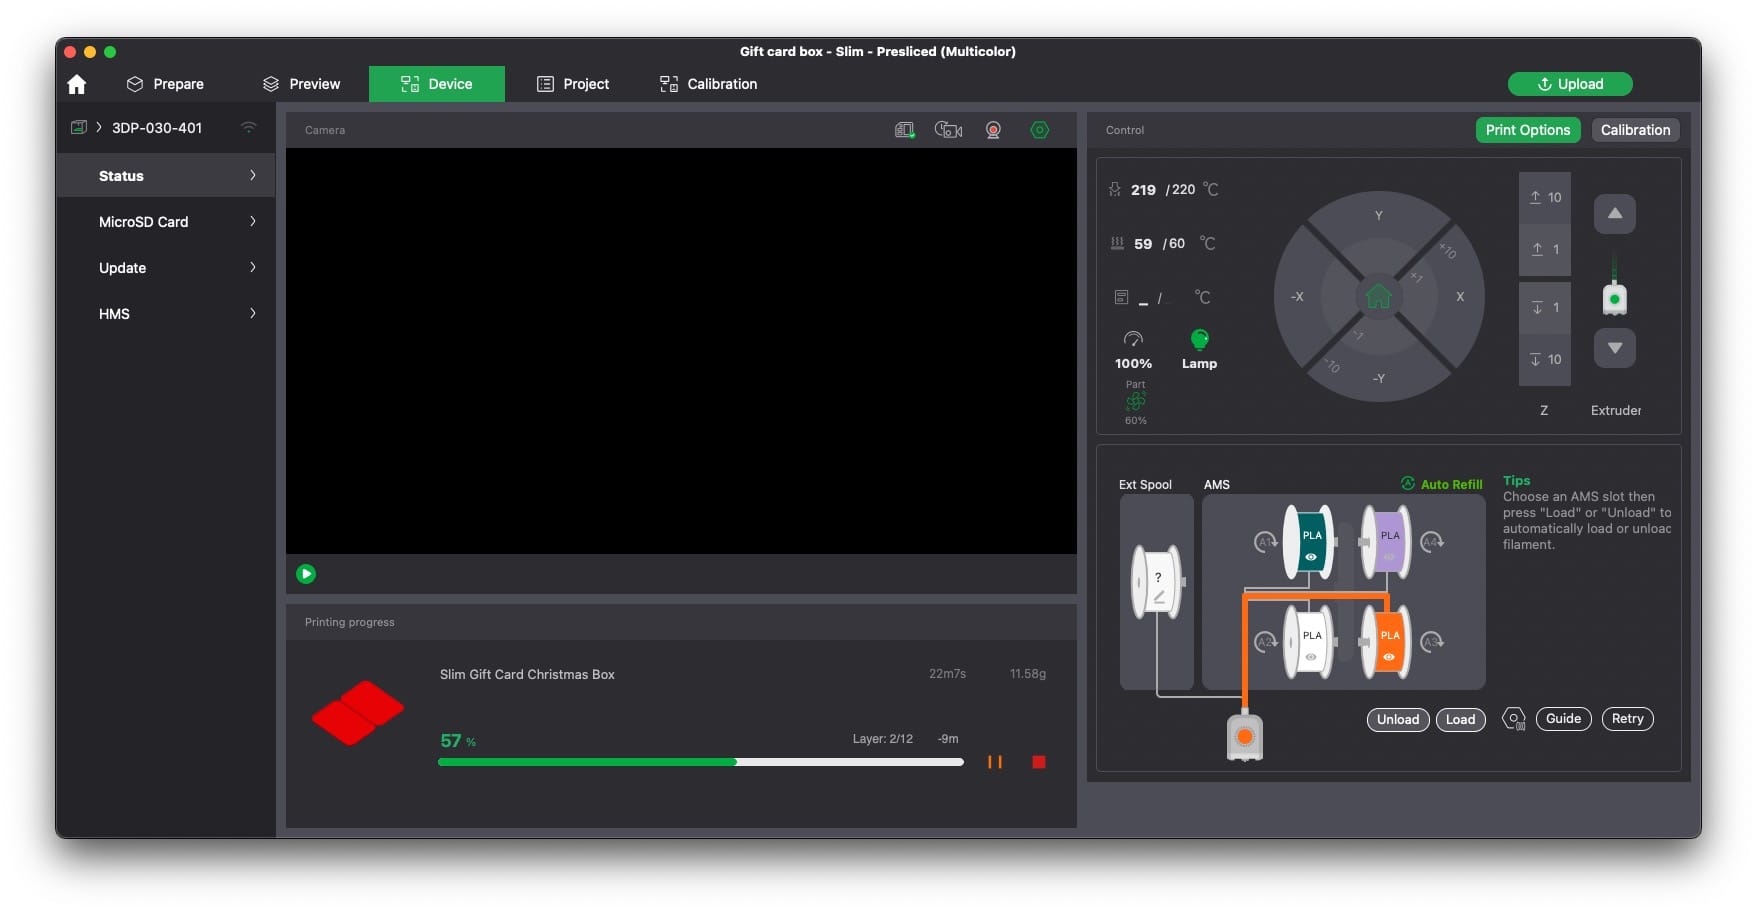
Task: Stop the print with red square
Action: (x=1038, y=762)
